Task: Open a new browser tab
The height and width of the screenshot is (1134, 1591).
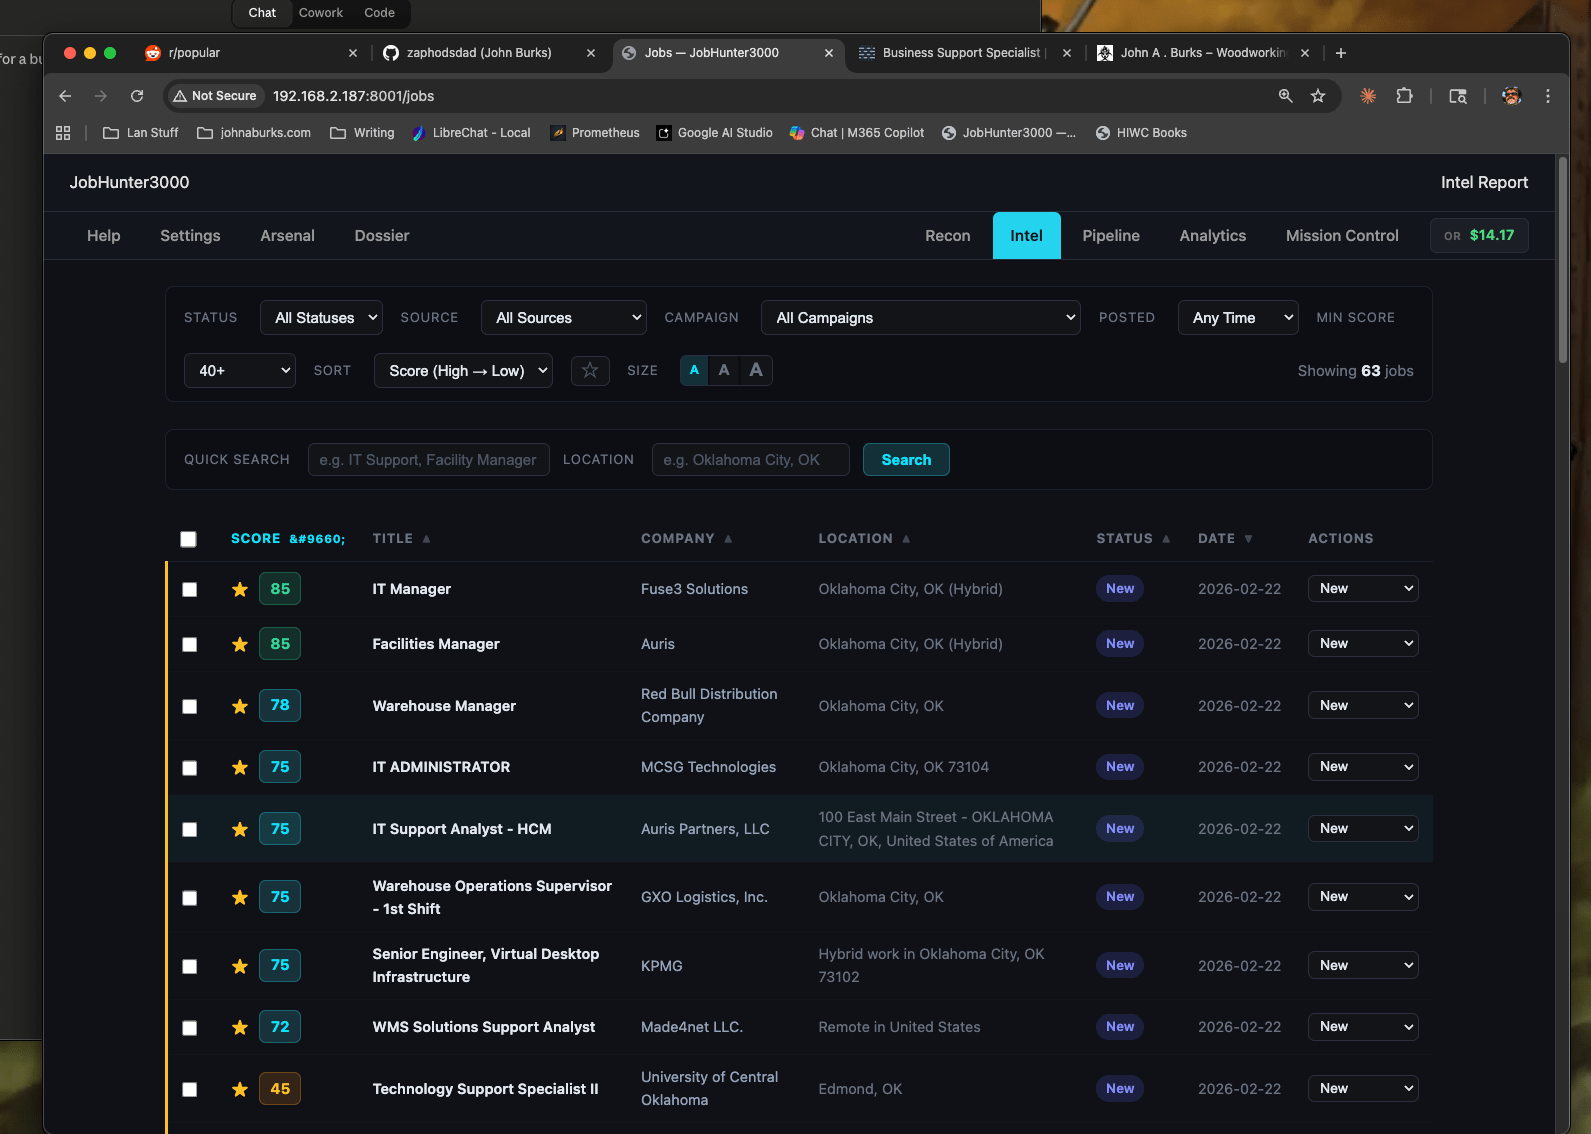Action: coord(1341,53)
